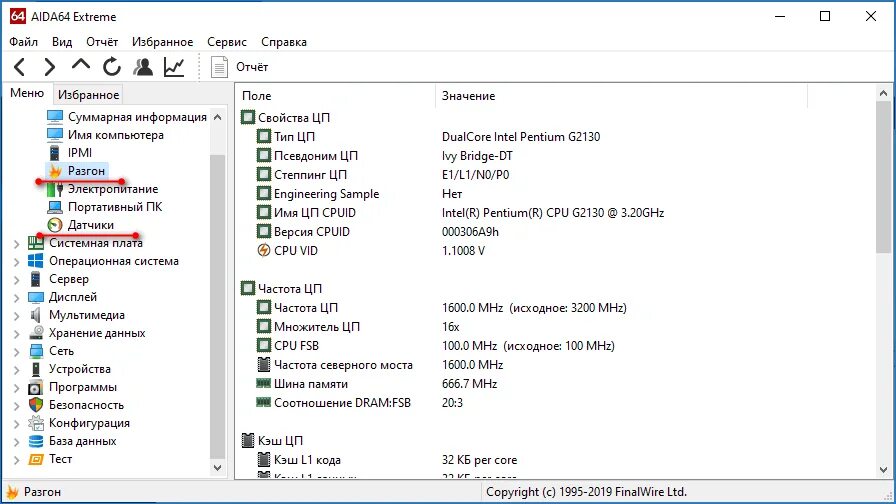Viewport: 896px width, 504px height.
Task: Click the Безопасность shield icon
Action: point(36,405)
